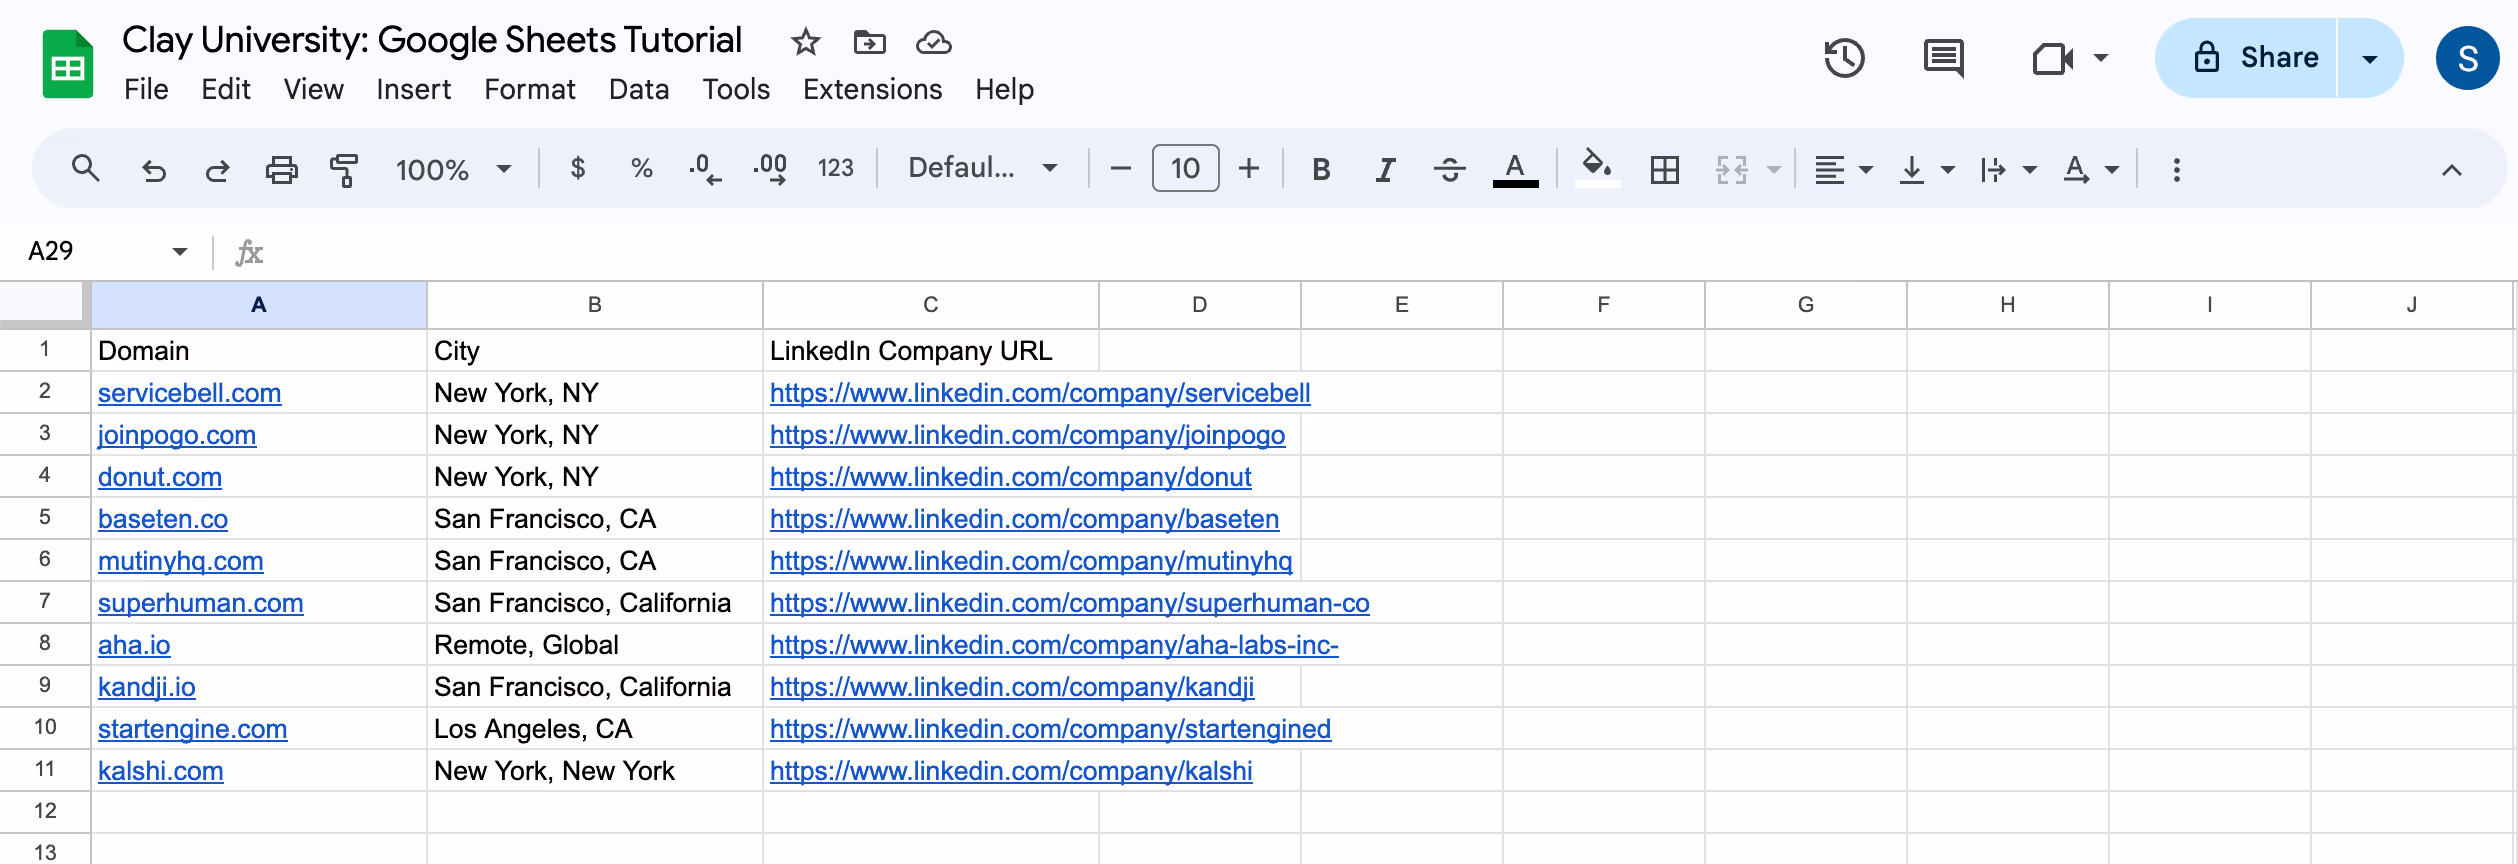Collapse the menus with the caret
Viewport: 2518px width, 864px height.
point(2451,170)
